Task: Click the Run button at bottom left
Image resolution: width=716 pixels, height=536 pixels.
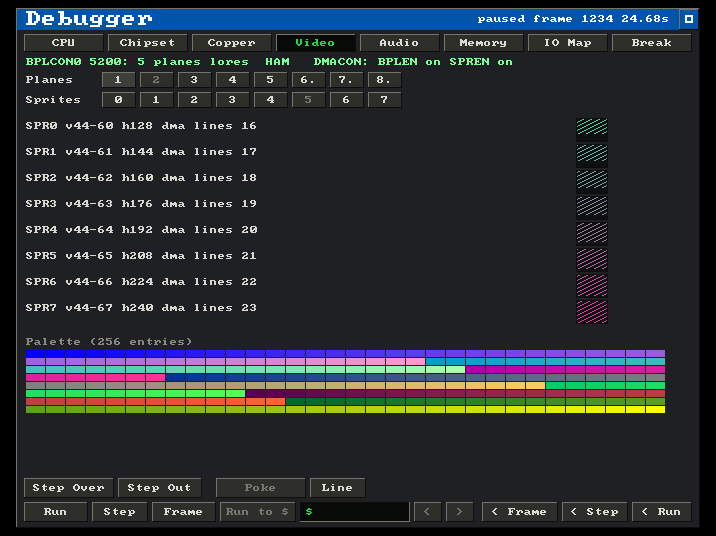Action: [x=55, y=512]
